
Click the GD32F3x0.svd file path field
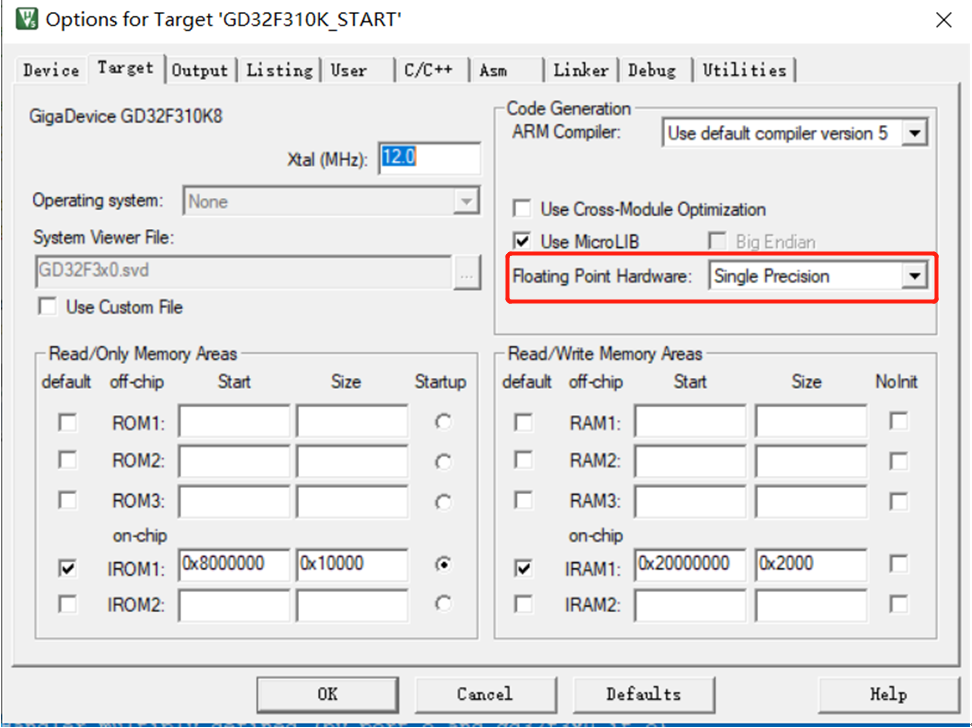pos(244,272)
